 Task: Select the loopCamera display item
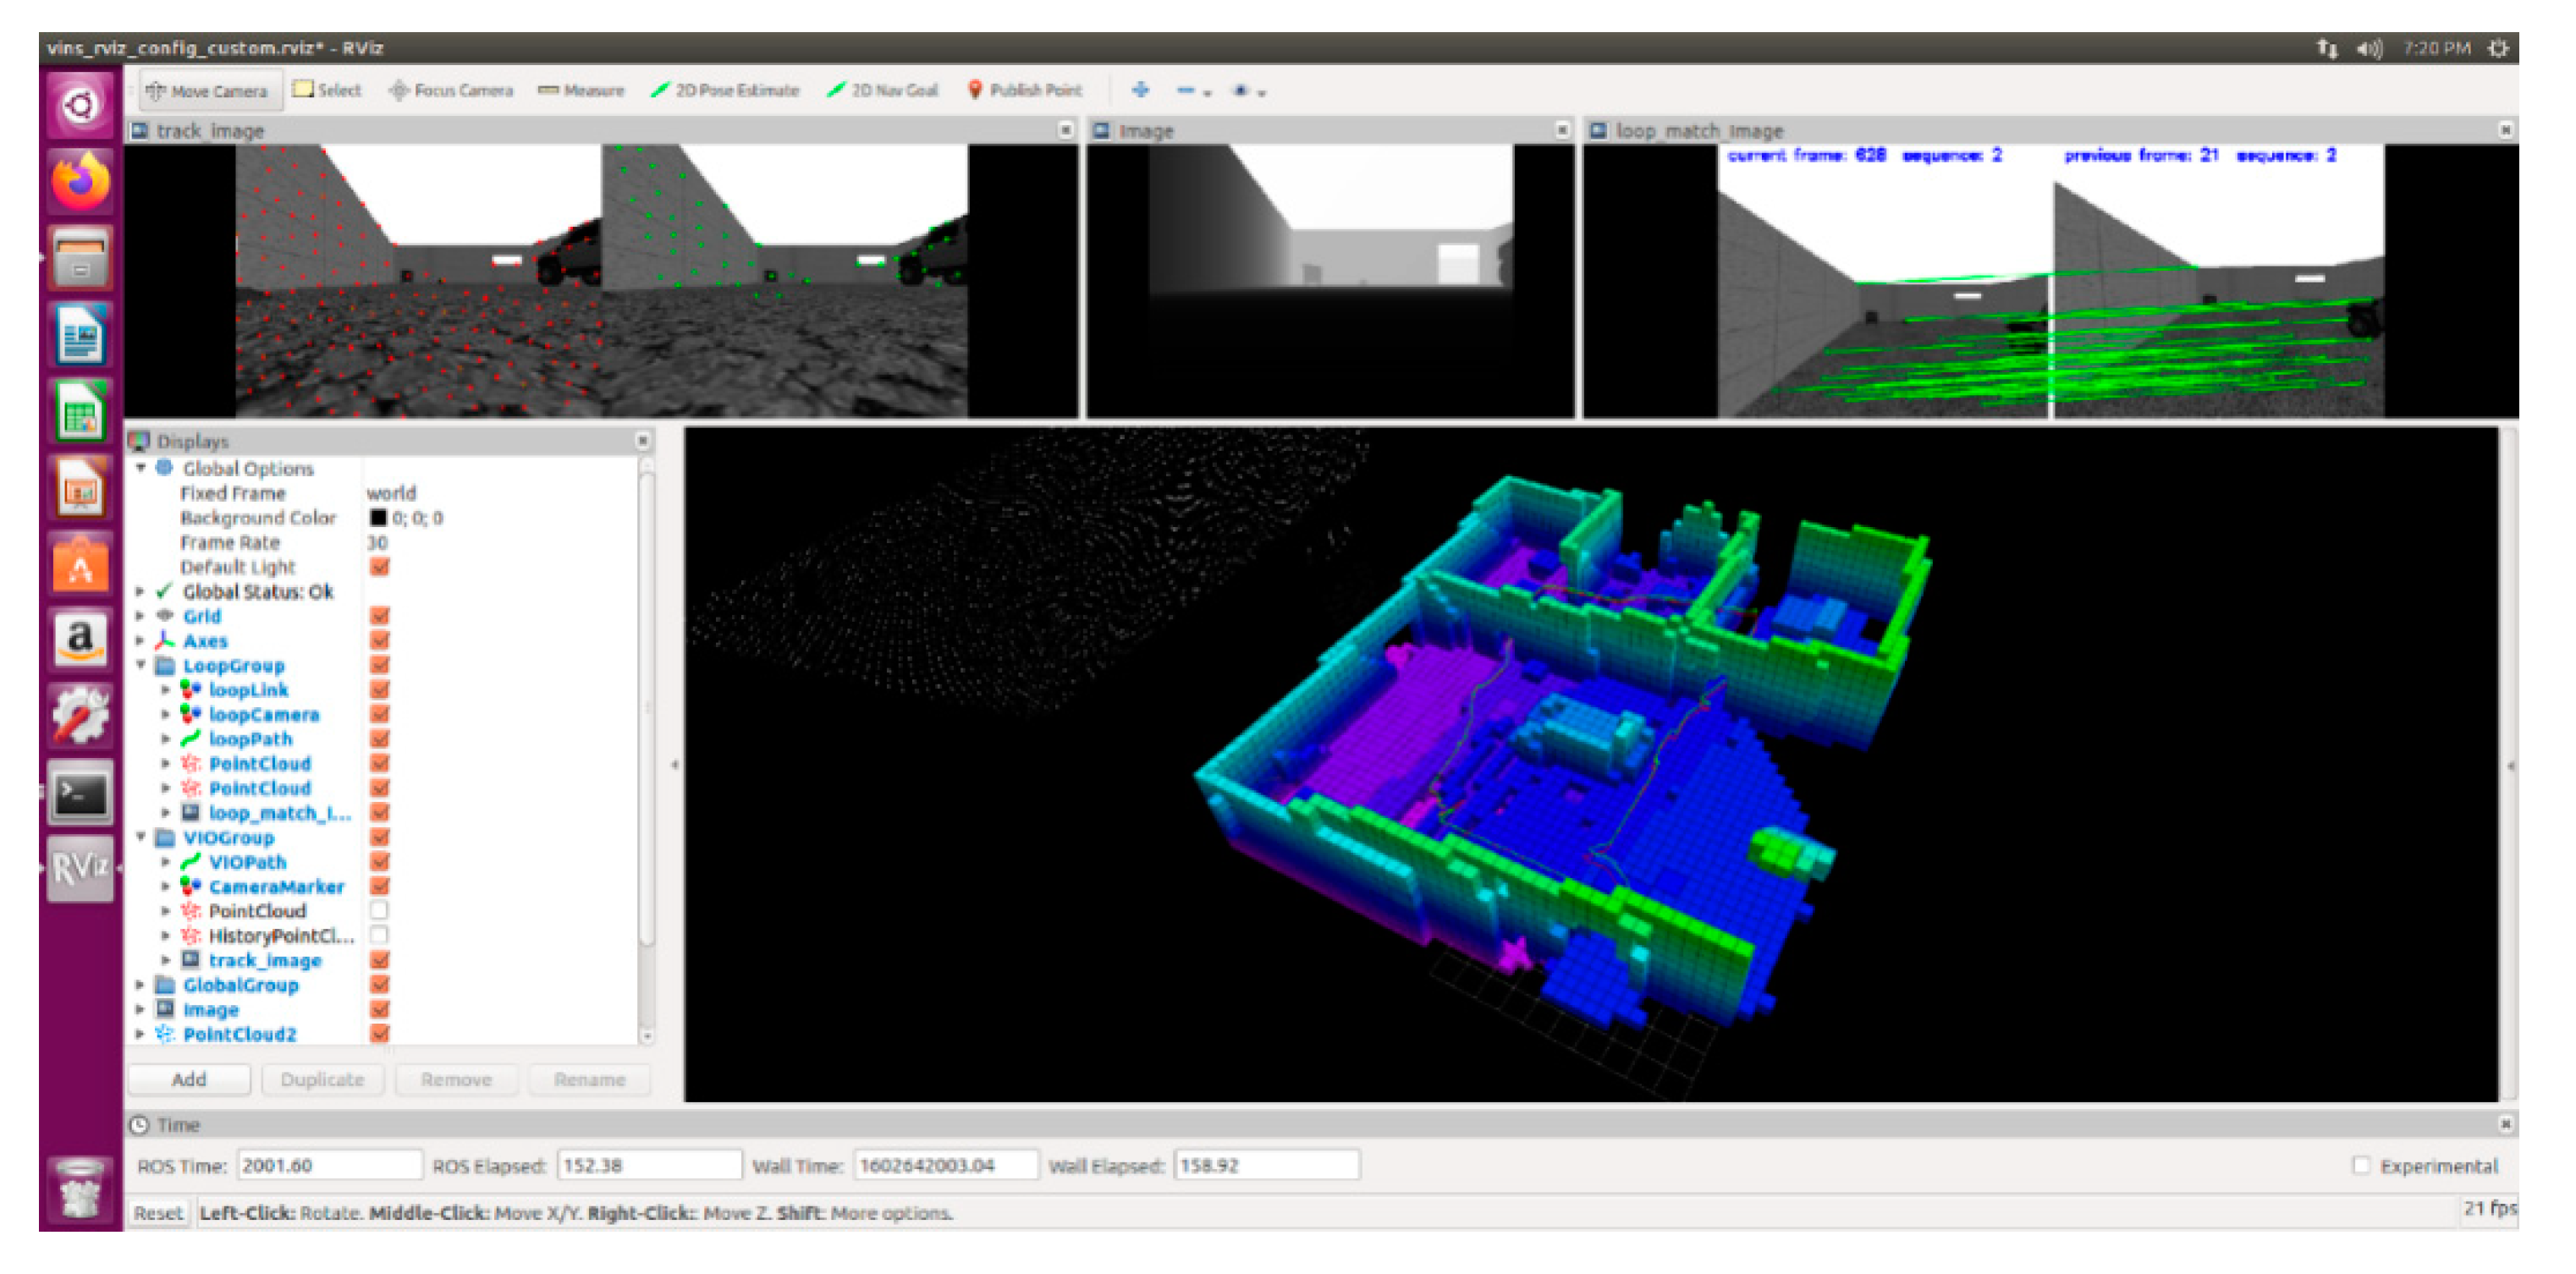[x=263, y=714]
